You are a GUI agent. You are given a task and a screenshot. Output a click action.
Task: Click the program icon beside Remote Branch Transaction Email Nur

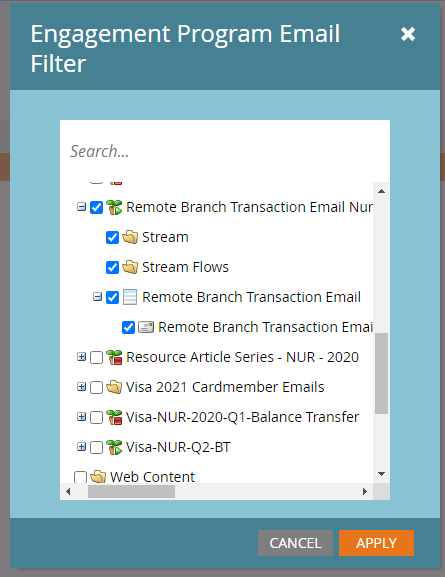click(x=114, y=207)
